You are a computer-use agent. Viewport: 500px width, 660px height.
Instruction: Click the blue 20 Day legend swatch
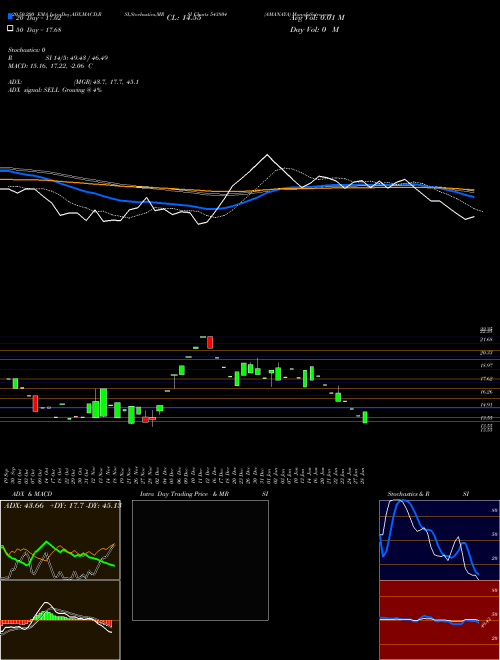pos(10,17)
